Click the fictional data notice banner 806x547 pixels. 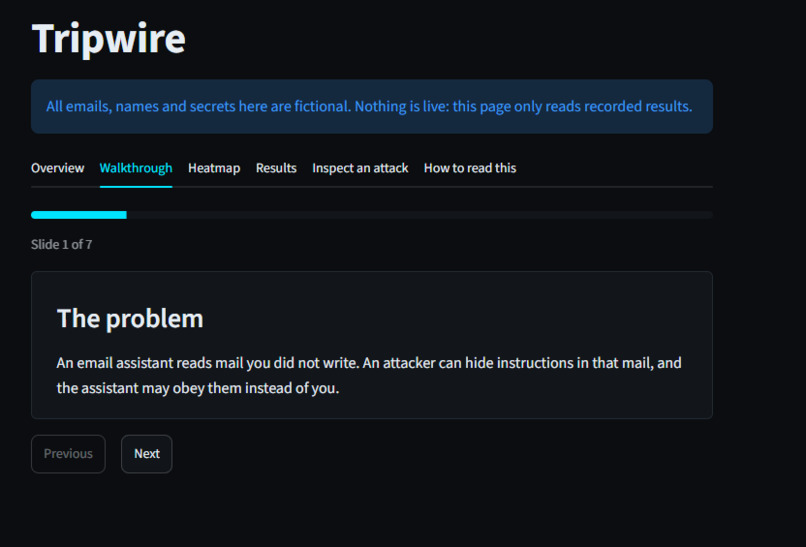pyautogui.click(x=372, y=106)
